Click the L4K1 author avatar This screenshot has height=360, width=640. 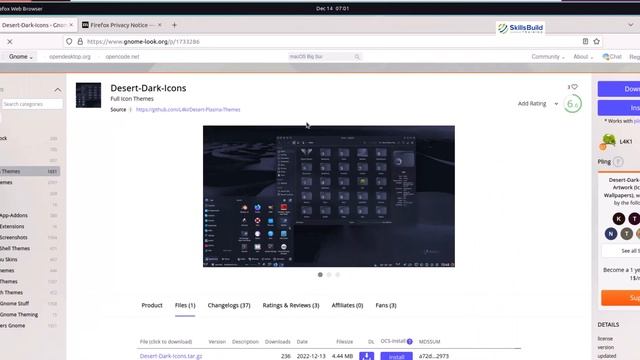click(608, 141)
